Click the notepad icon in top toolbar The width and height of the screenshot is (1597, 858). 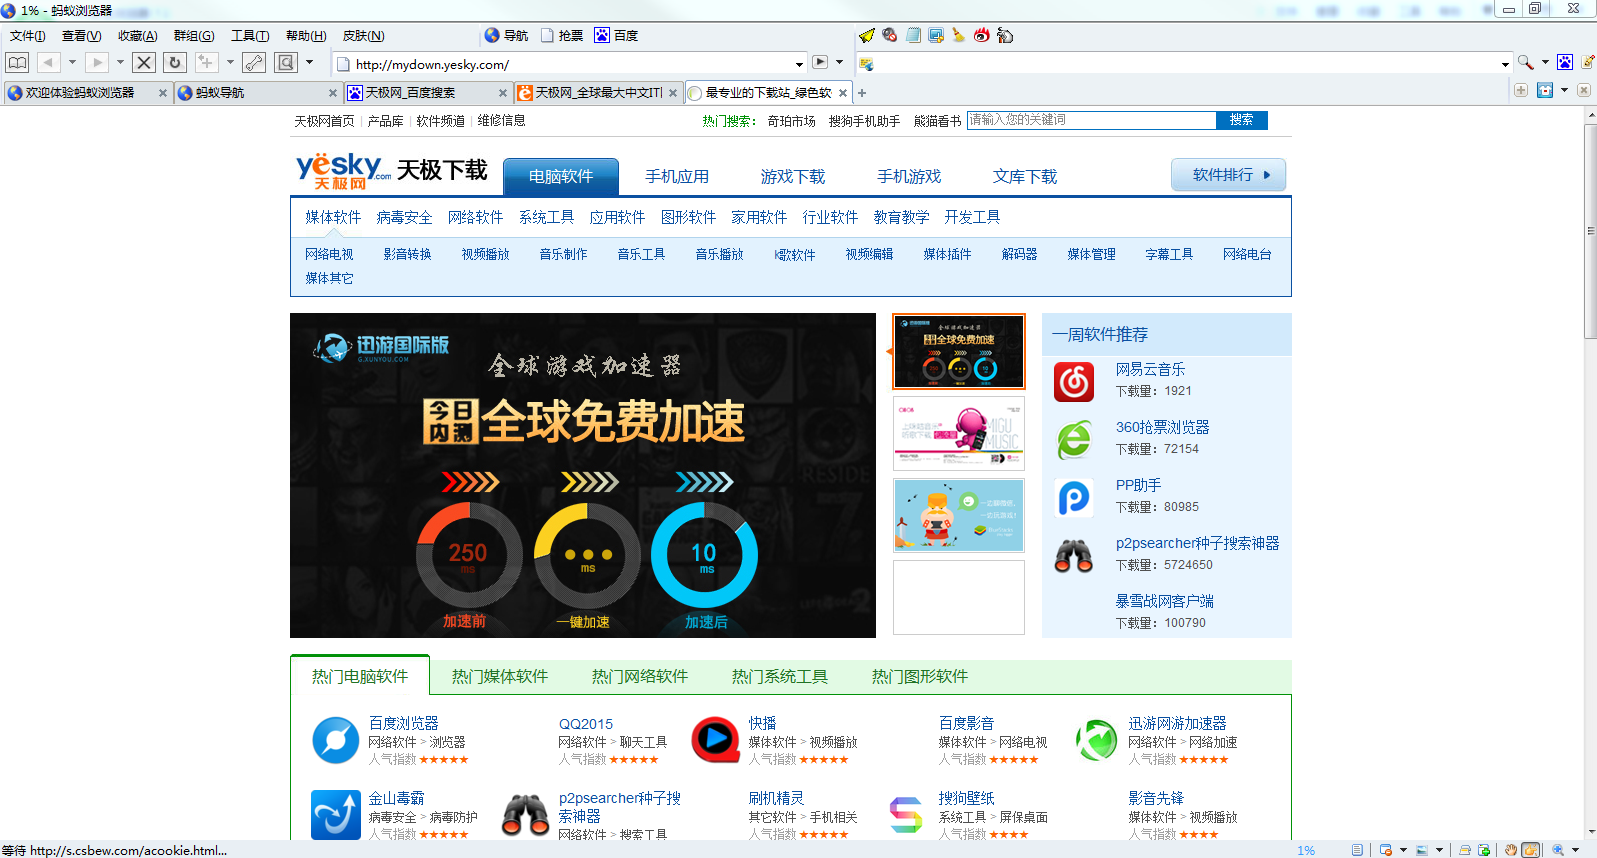pos(913,35)
